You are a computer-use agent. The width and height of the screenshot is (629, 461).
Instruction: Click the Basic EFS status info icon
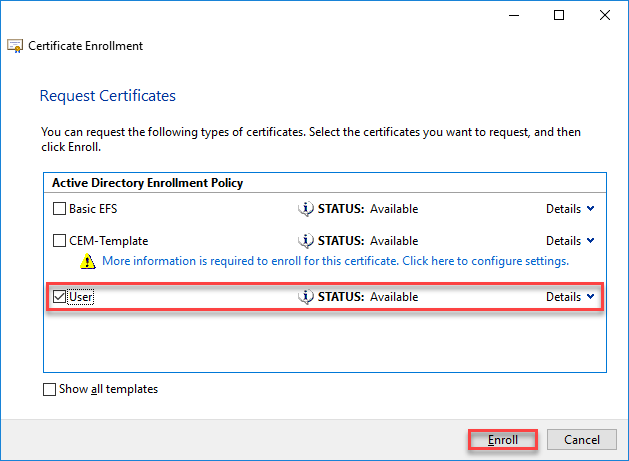(306, 209)
